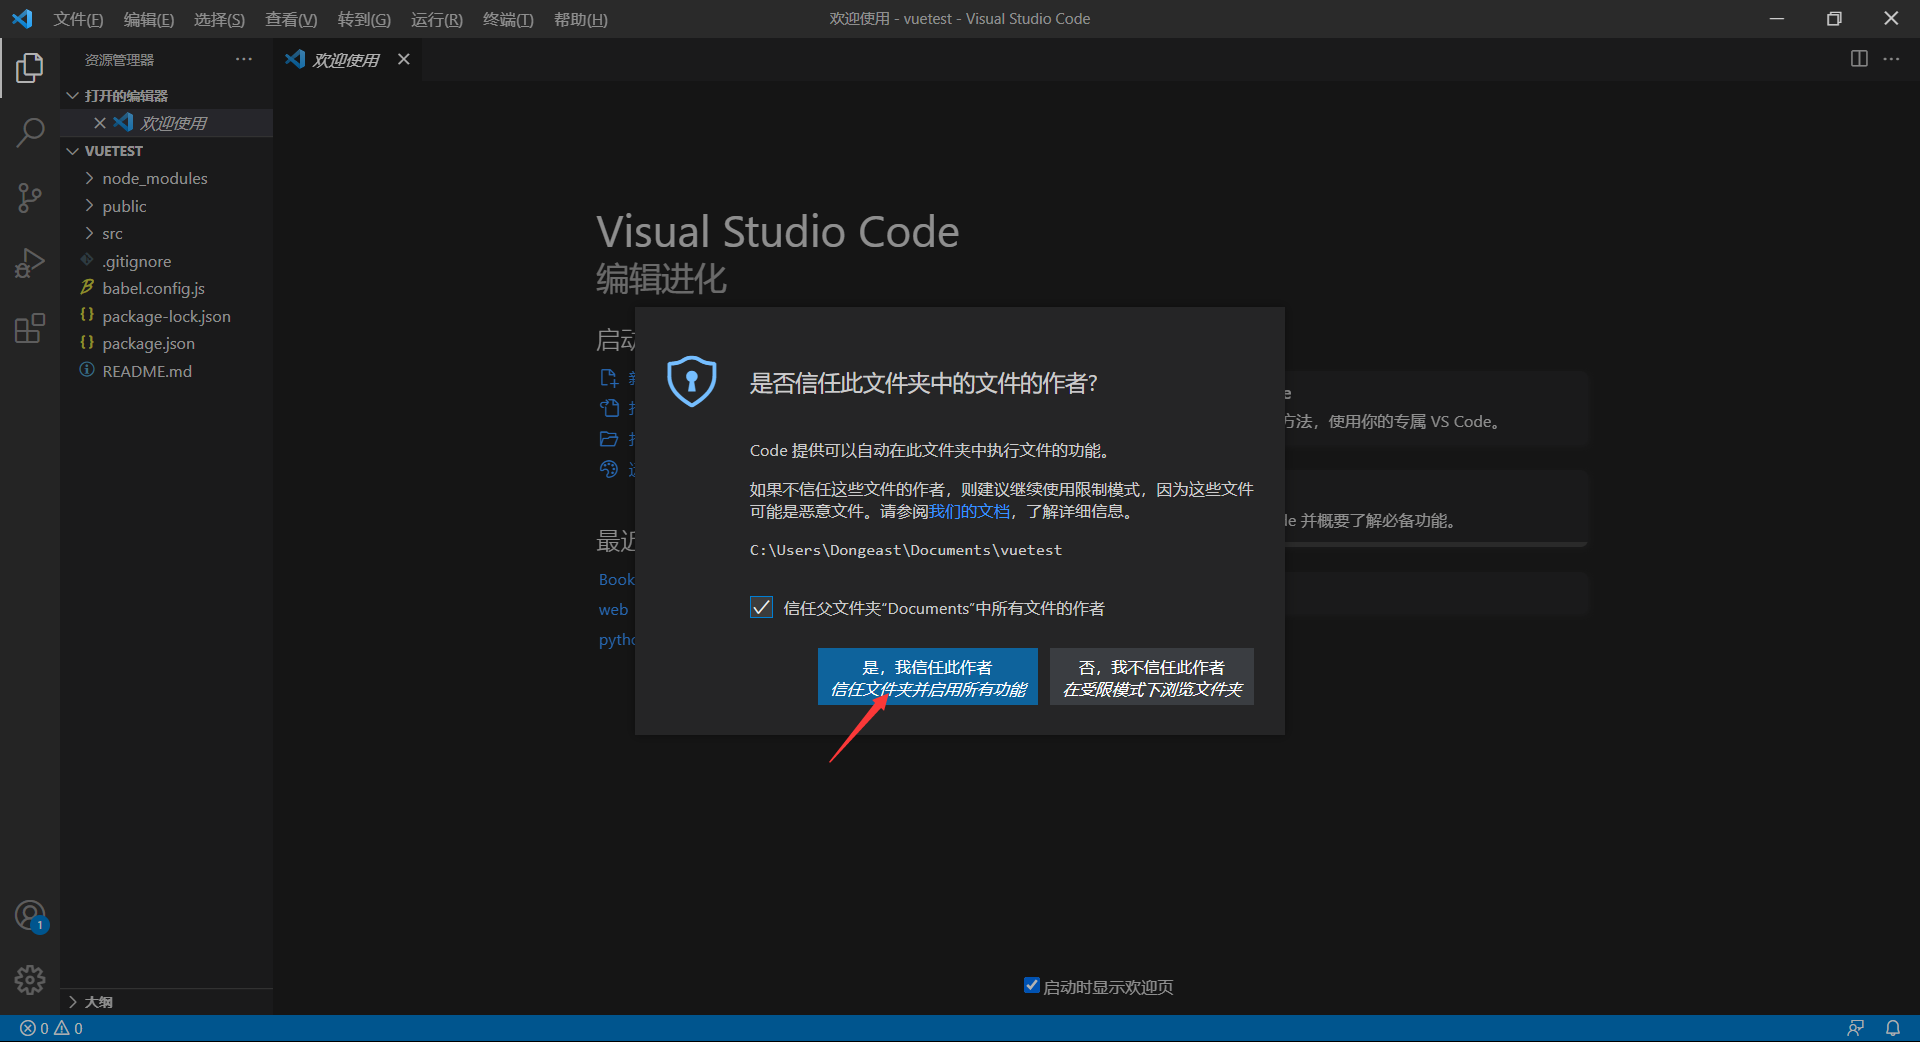The image size is (1920, 1042).
Task: Open the 转到(G) menu
Action: pos(364,19)
